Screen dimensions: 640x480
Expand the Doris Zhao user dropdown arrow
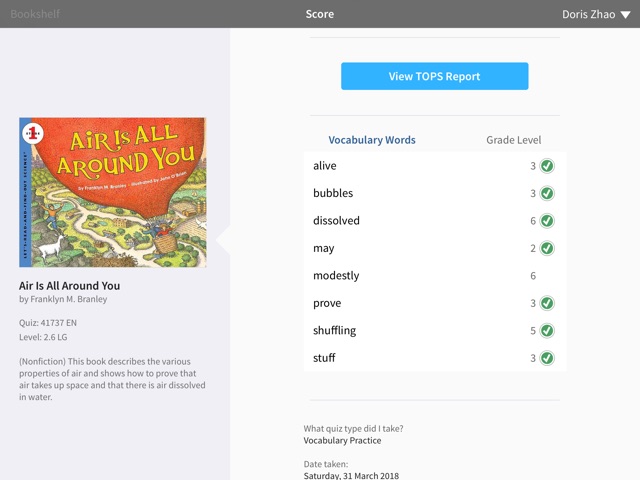(625, 15)
